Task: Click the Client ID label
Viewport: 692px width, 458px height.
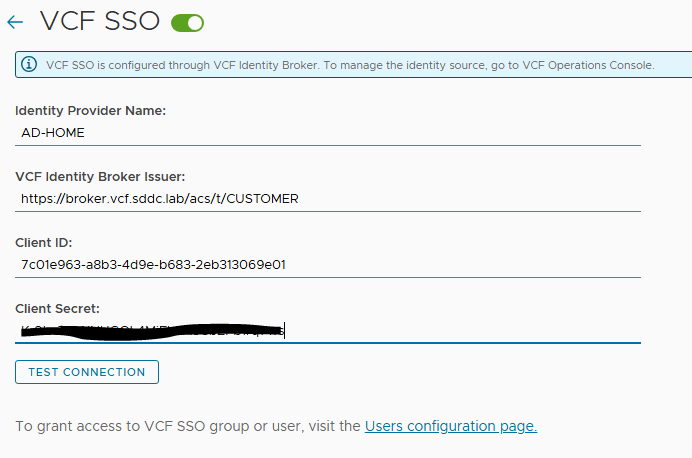Action: click(x=43, y=242)
